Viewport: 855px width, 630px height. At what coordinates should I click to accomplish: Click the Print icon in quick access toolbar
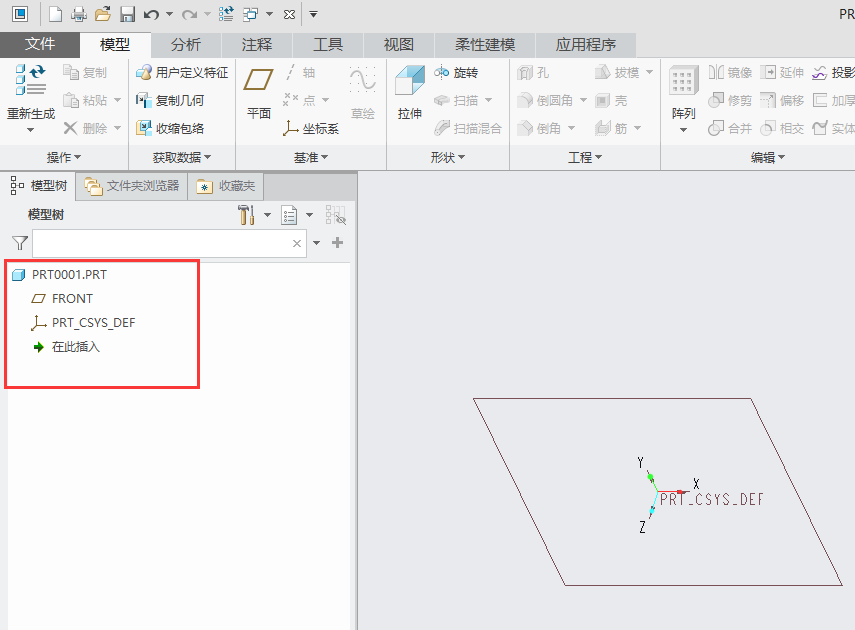pos(79,14)
